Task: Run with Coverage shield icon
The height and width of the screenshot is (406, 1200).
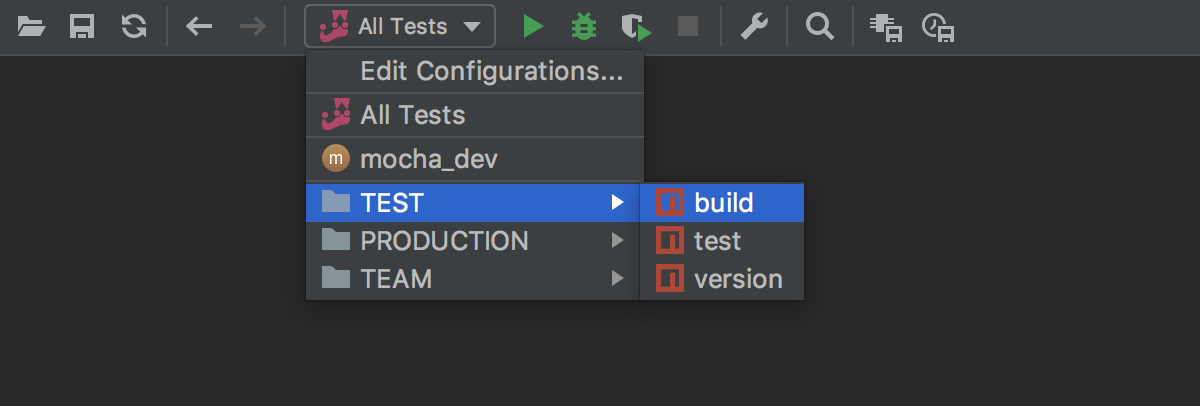Action: (x=635, y=26)
